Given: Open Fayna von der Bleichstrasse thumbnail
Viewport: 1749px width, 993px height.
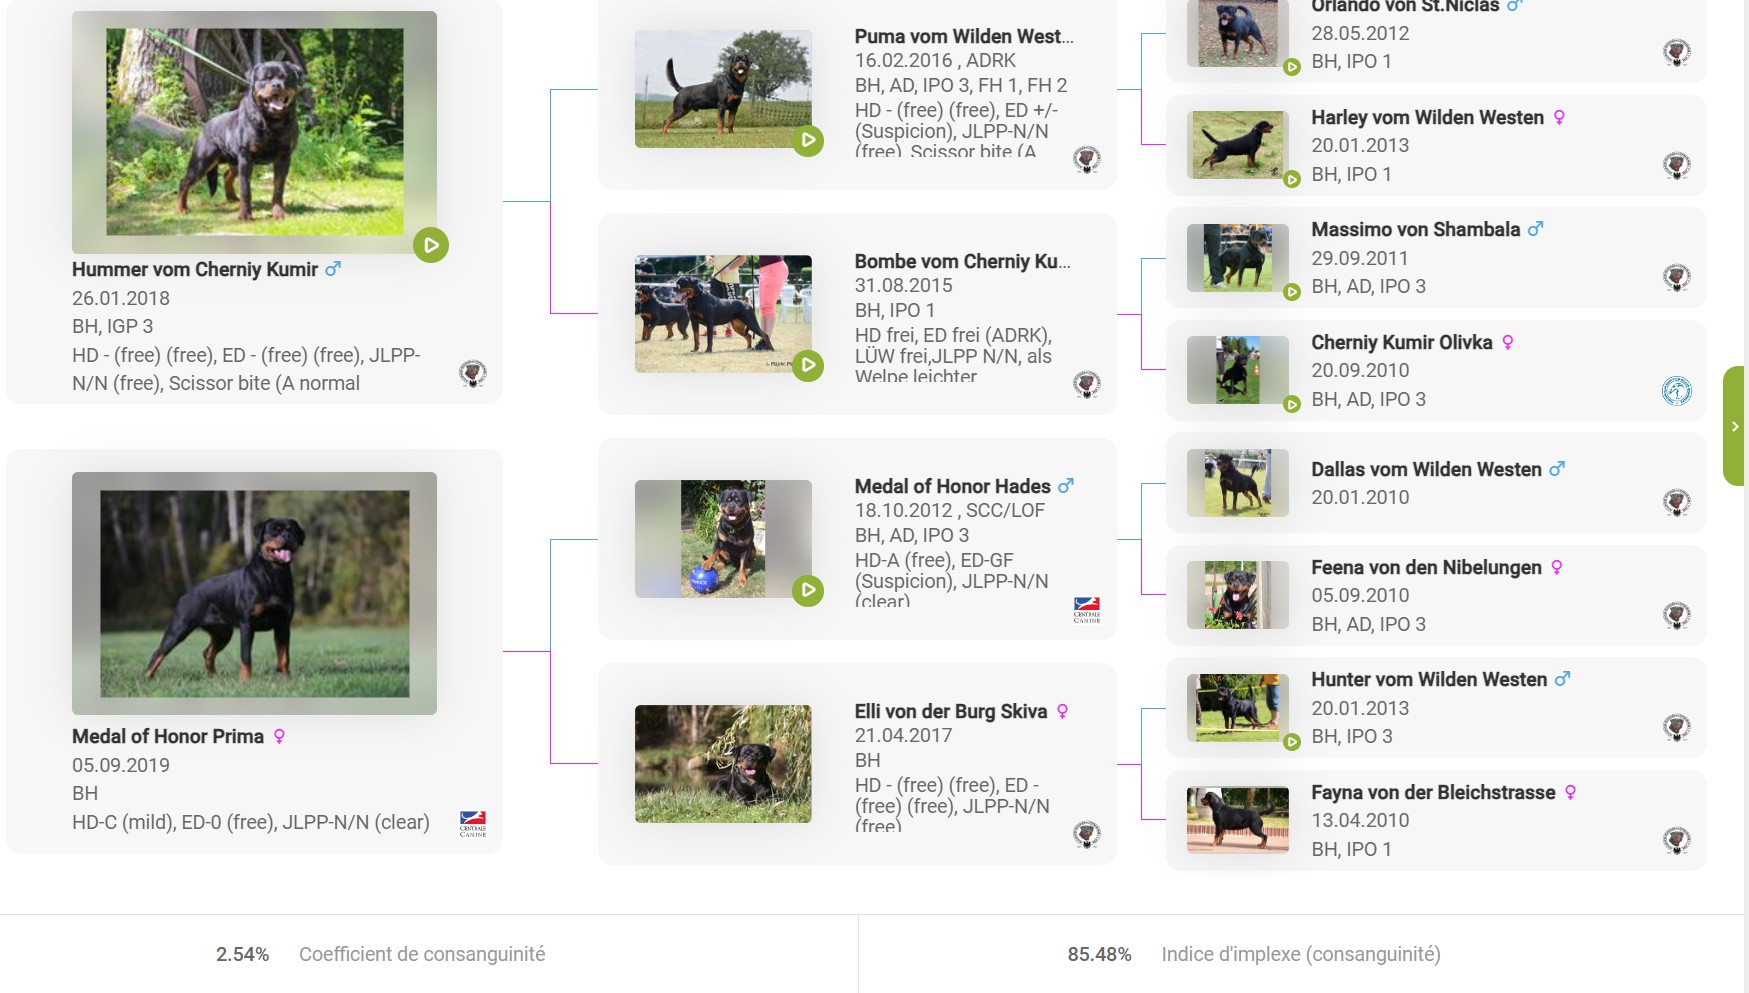Looking at the screenshot, I should [x=1237, y=820].
